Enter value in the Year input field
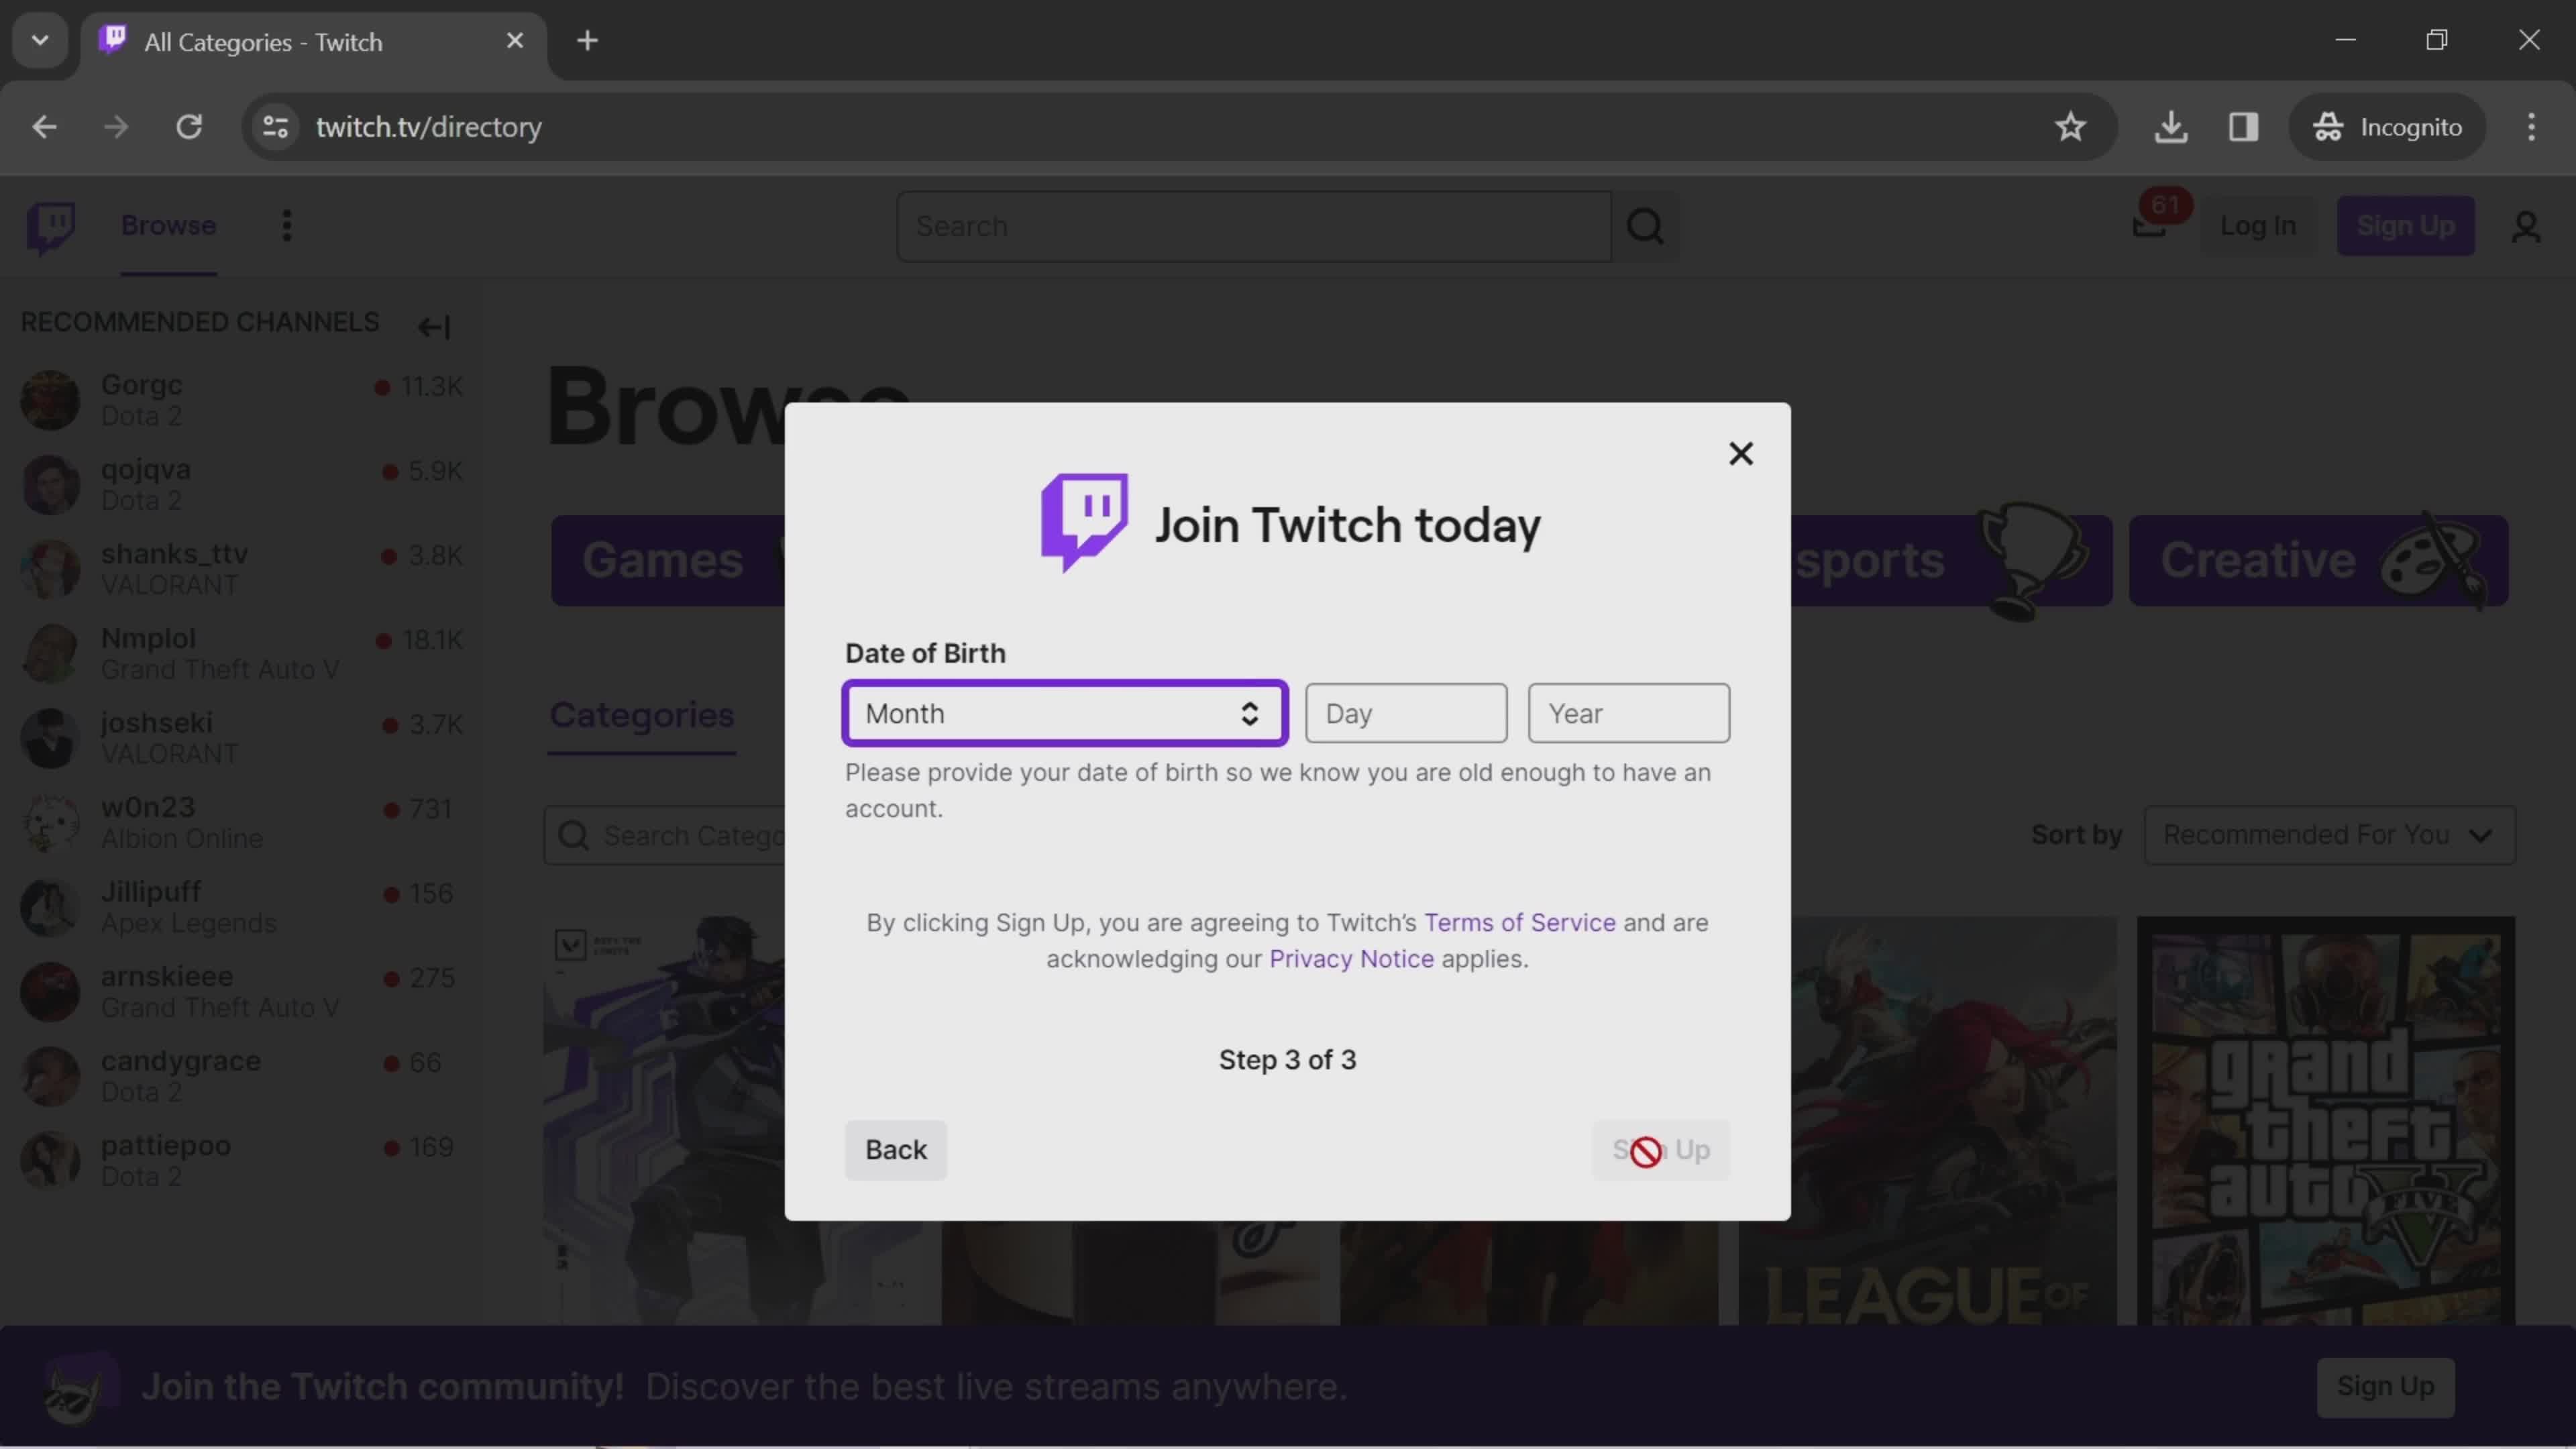Viewport: 2576px width, 1449px height. coord(1624,713)
